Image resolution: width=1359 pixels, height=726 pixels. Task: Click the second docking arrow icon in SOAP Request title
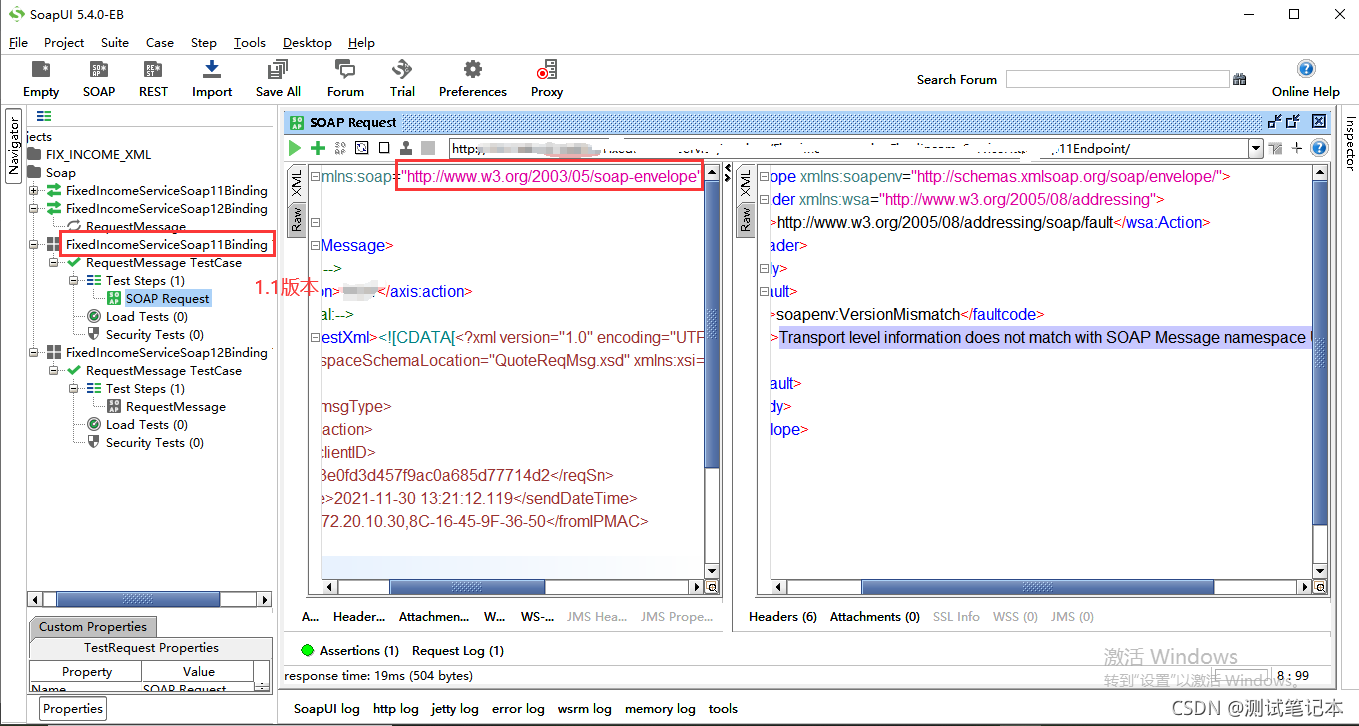[x=1294, y=122]
